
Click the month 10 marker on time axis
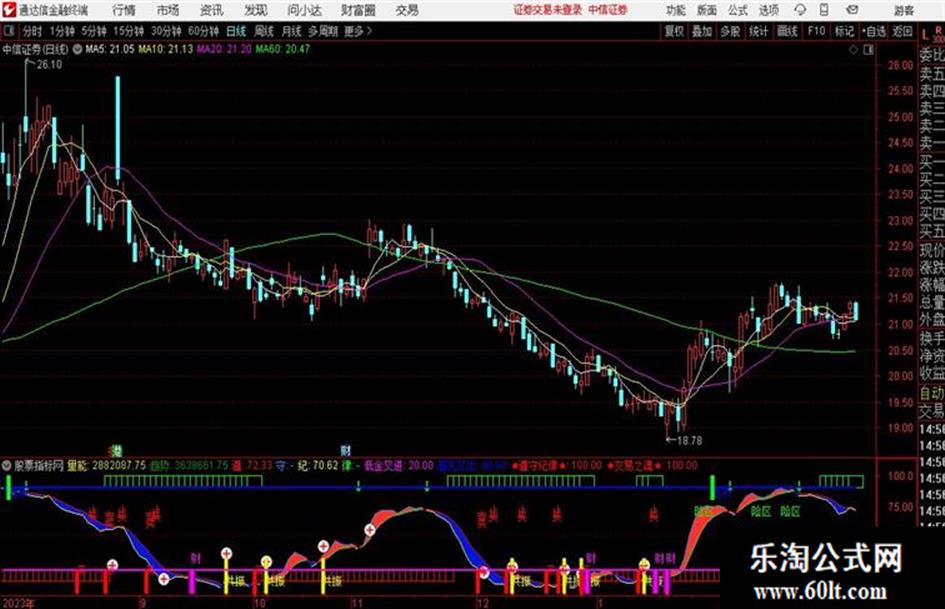click(x=259, y=603)
